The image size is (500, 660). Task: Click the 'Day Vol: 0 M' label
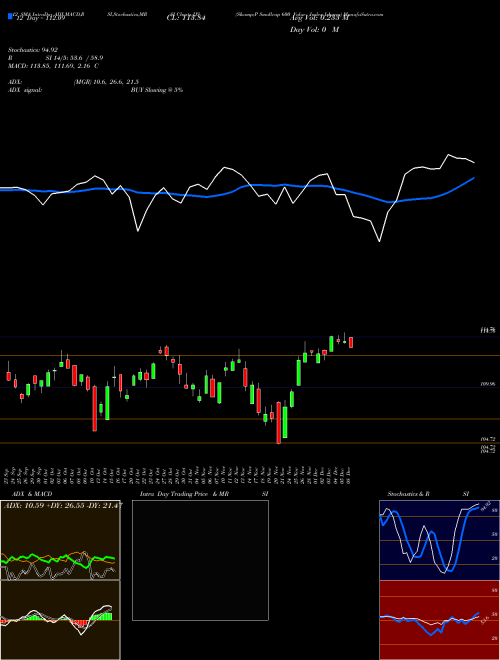pos(314,30)
